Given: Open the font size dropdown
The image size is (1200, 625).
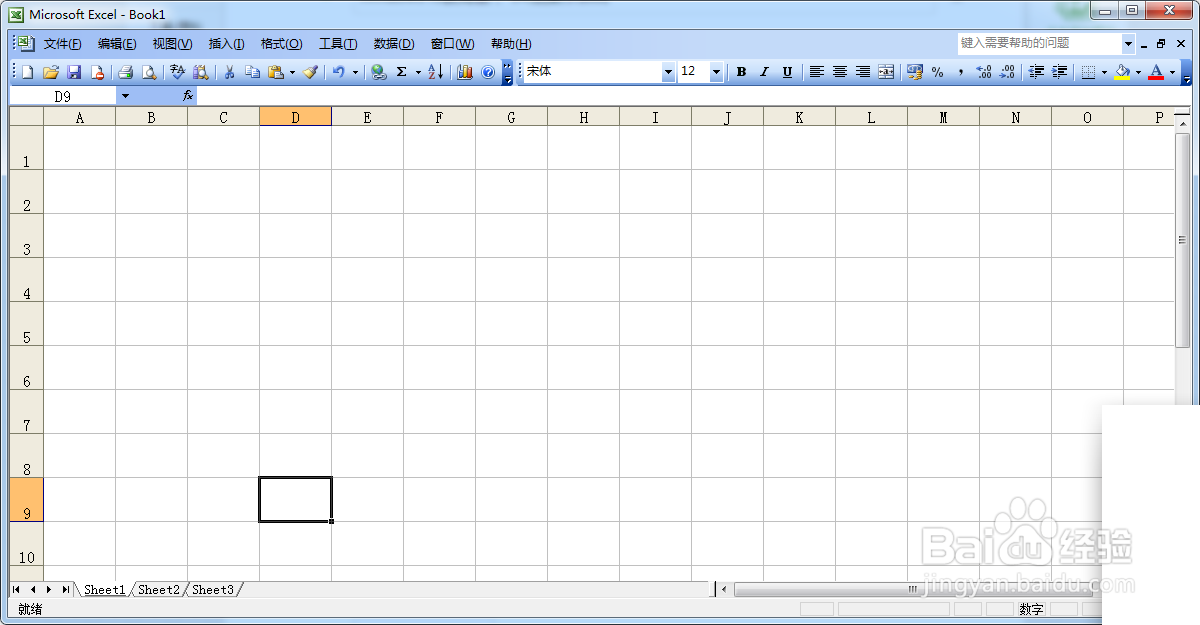Looking at the screenshot, I should (716, 72).
